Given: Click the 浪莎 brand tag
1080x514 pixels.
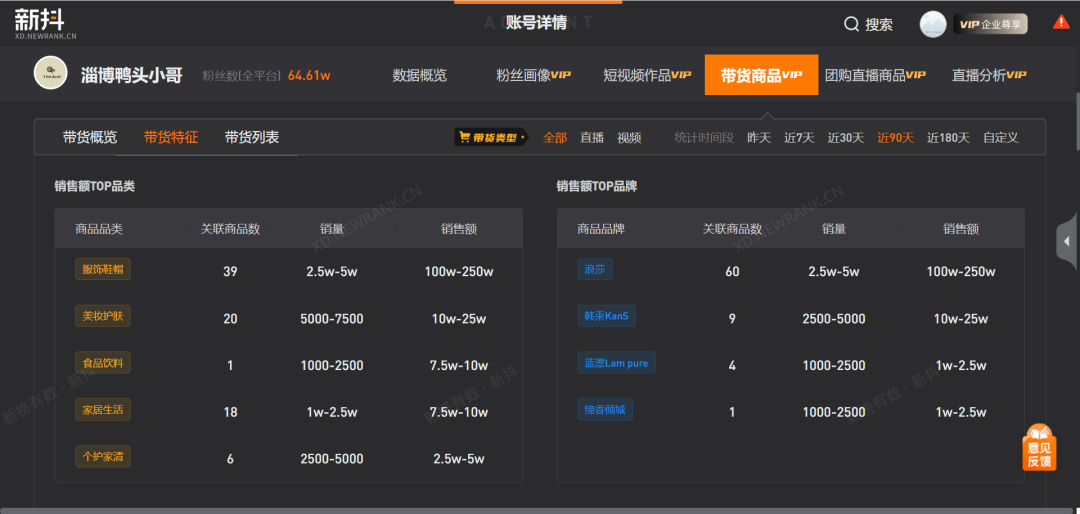Looking at the screenshot, I should pos(594,269).
